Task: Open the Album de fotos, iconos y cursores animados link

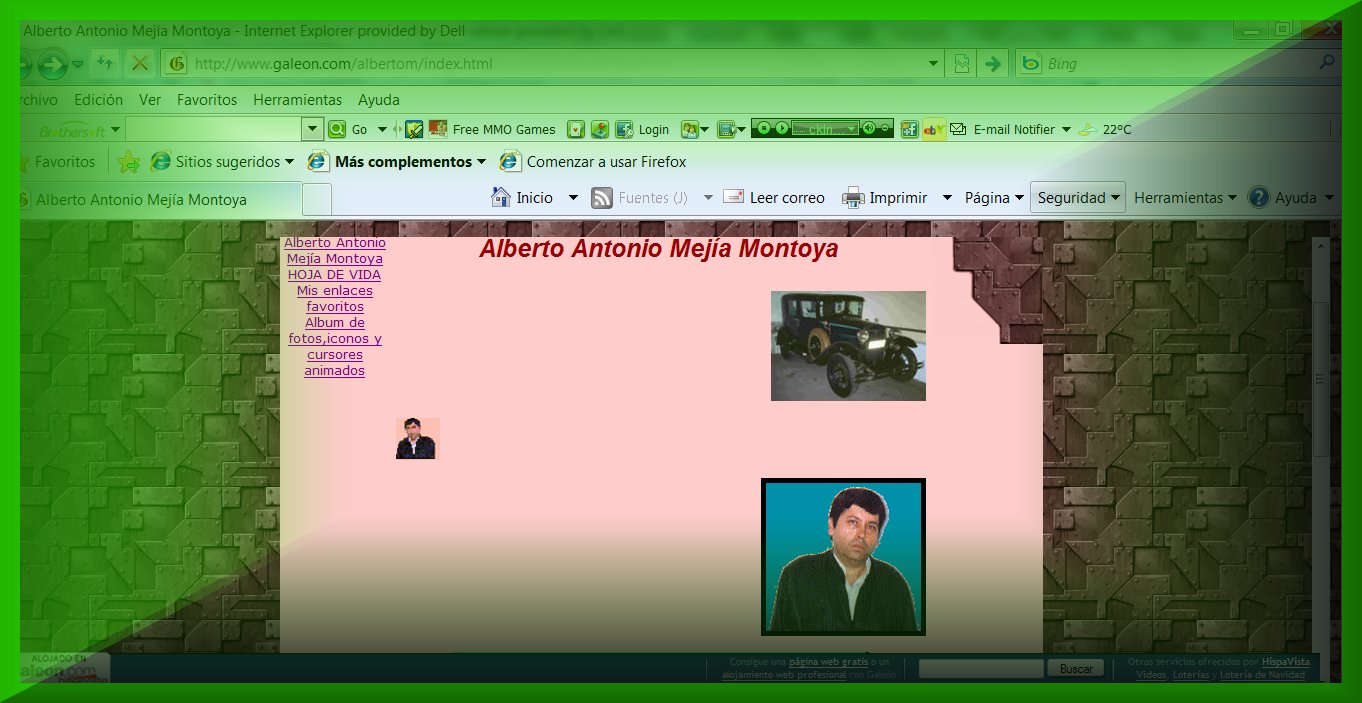Action: (335, 346)
